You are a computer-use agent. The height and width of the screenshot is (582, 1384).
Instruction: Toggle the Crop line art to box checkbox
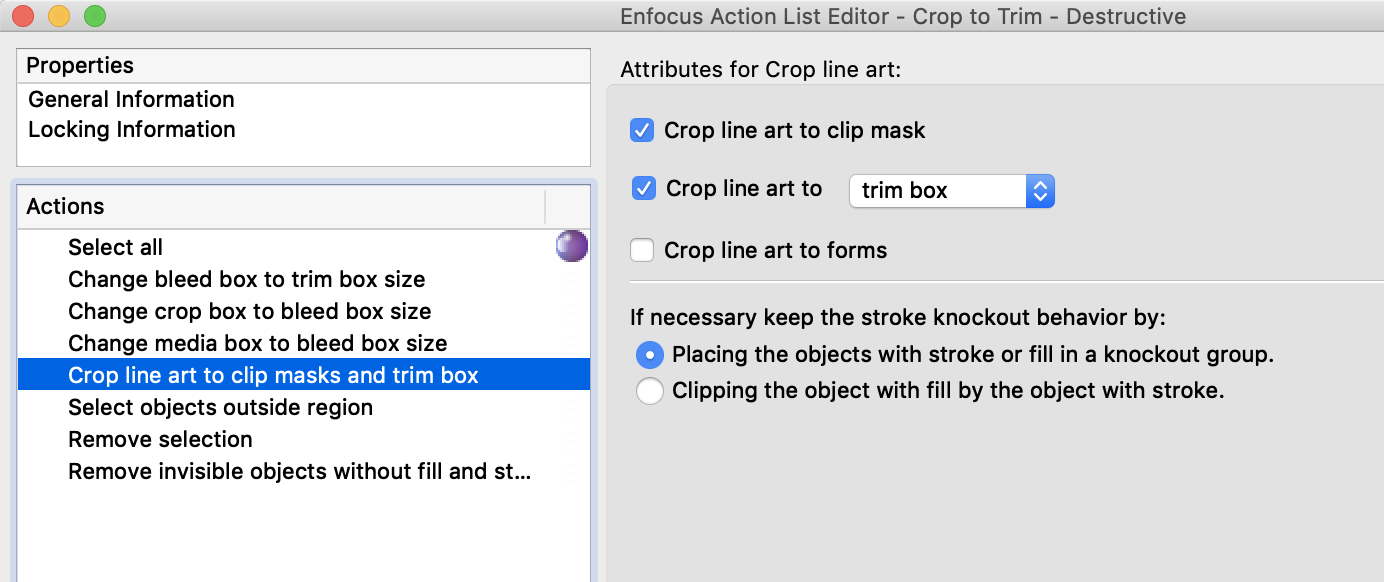point(644,188)
